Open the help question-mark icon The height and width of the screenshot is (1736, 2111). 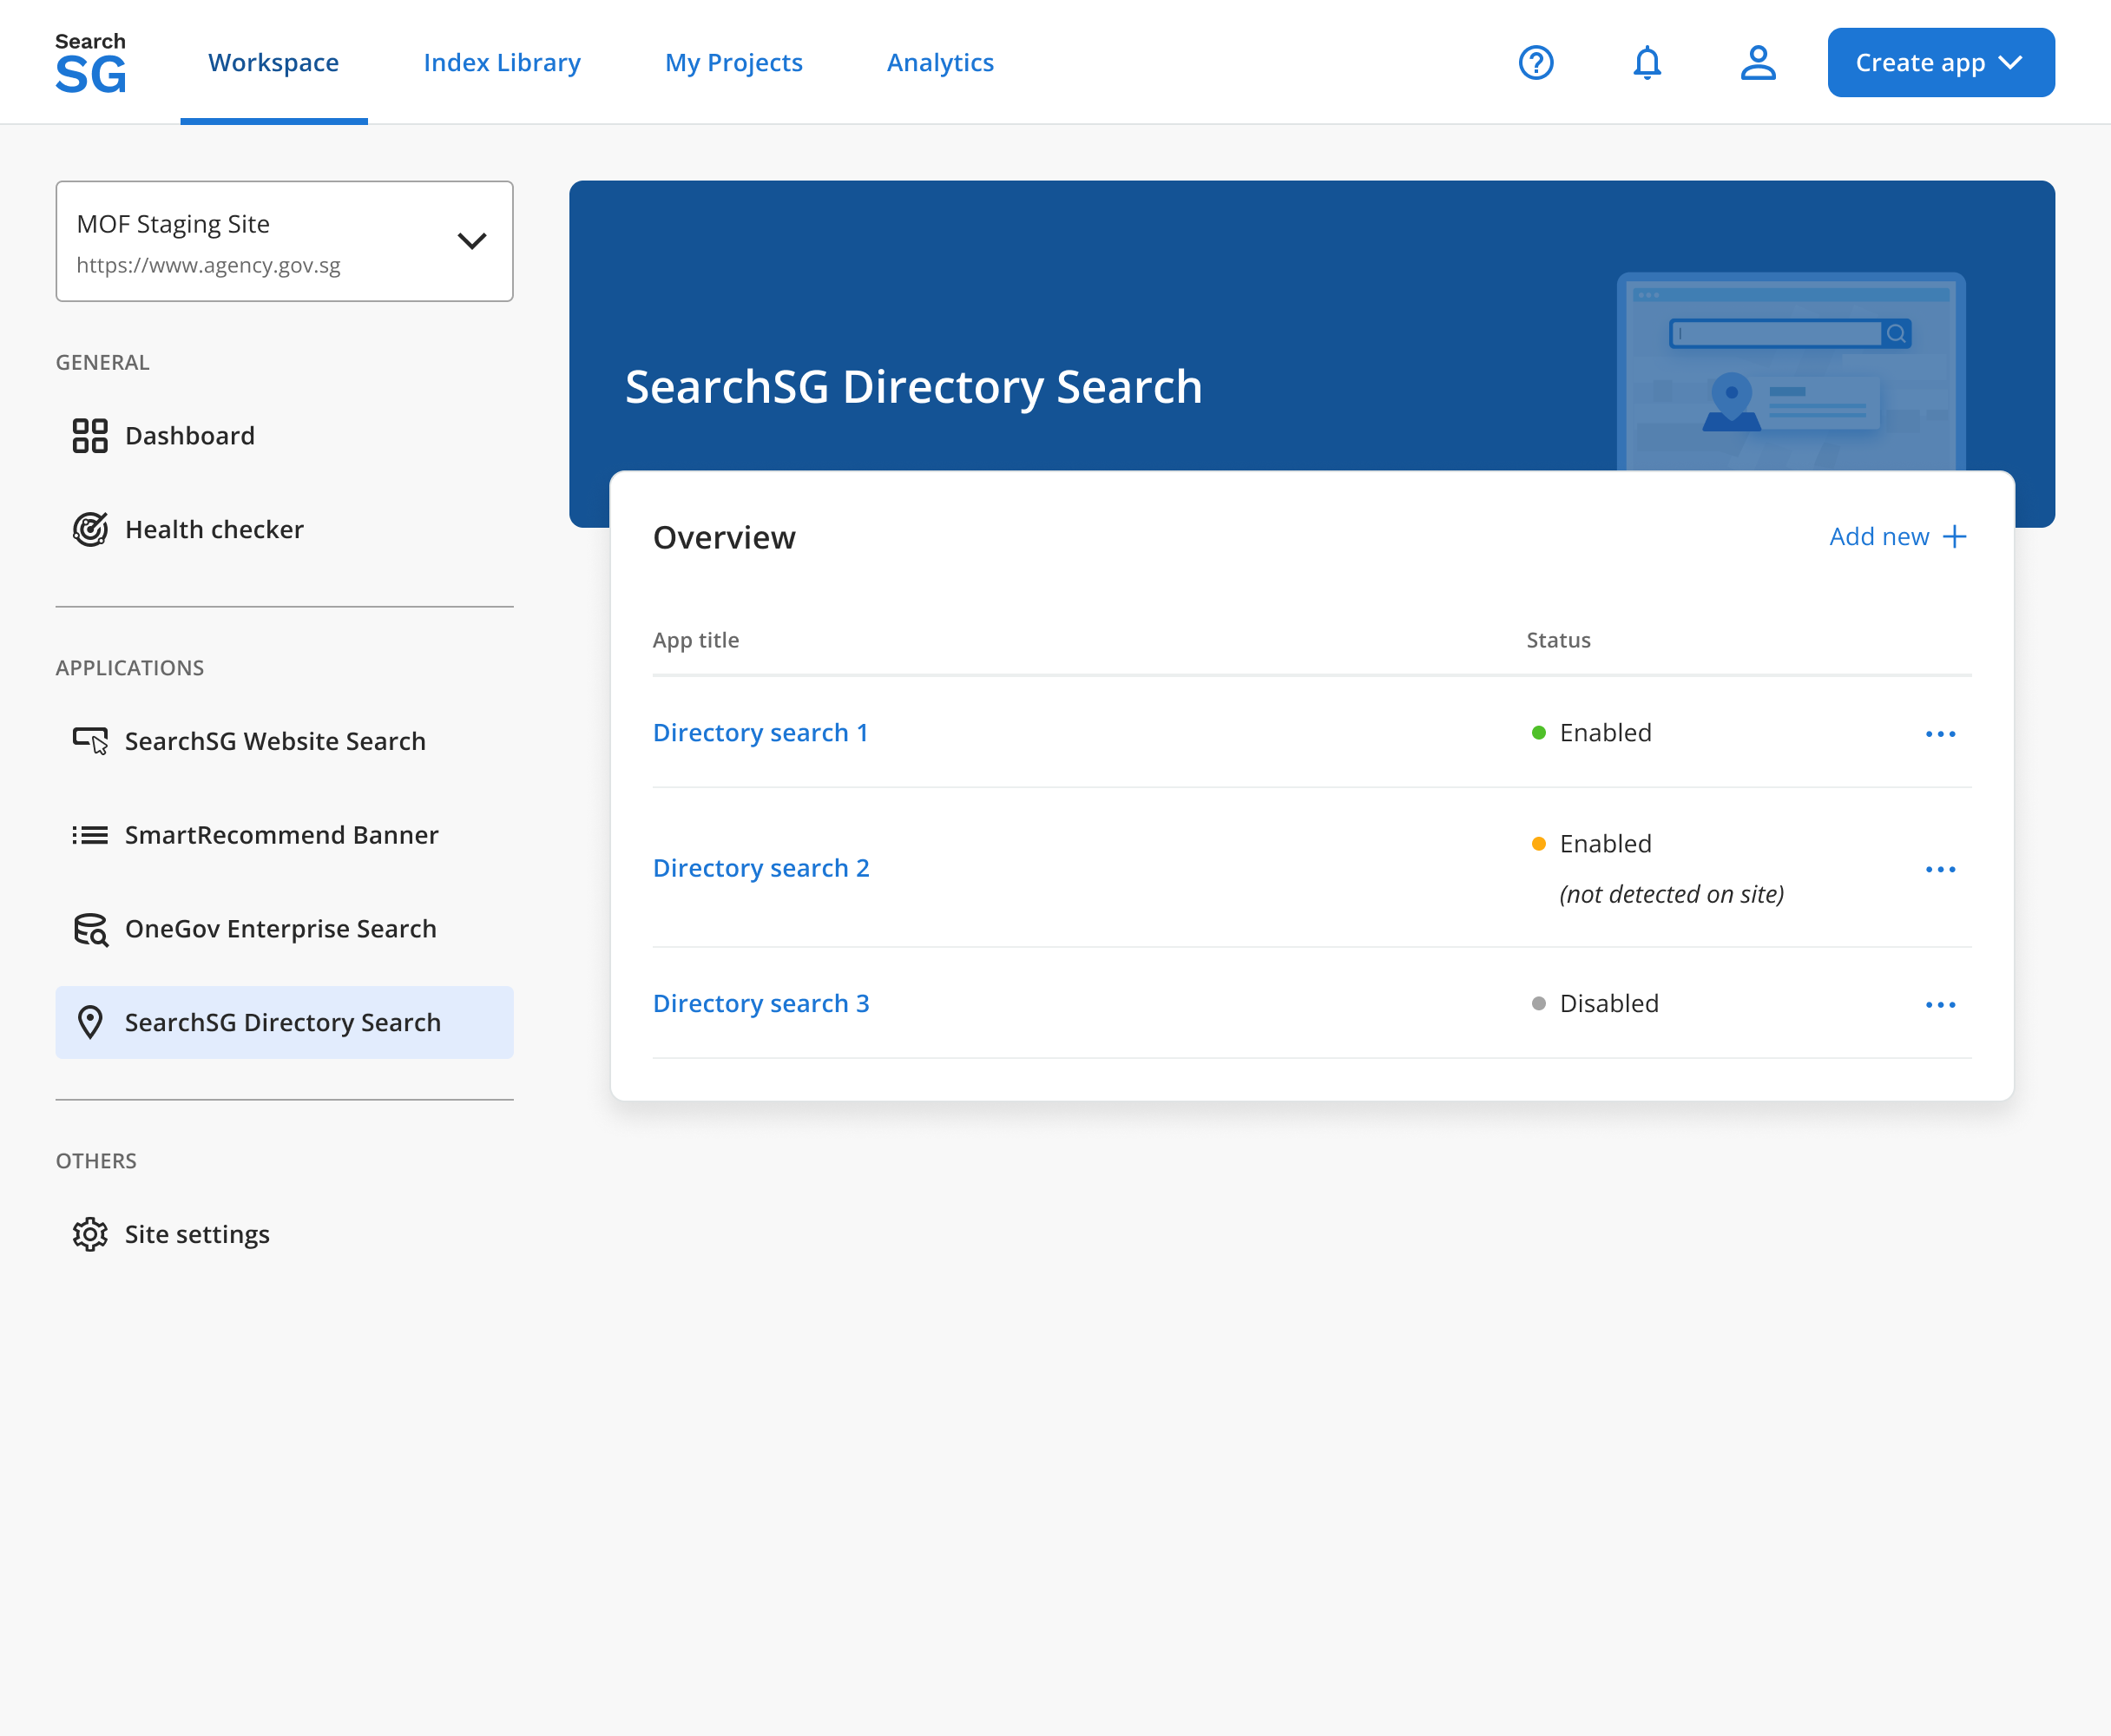(1536, 63)
